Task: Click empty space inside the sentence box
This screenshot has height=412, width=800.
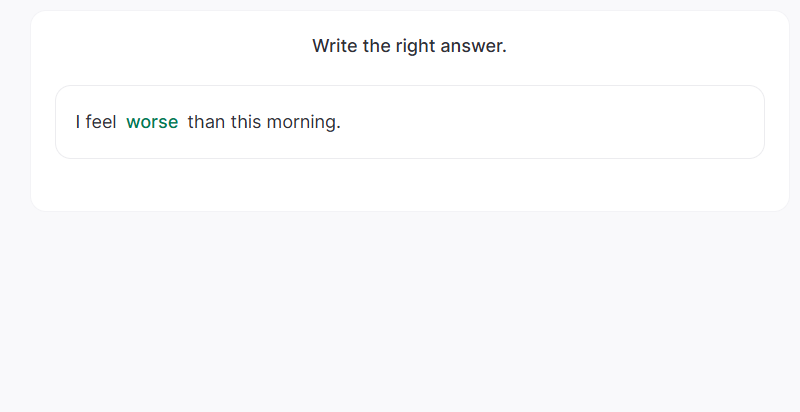Action: pyautogui.click(x=550, y=122)
